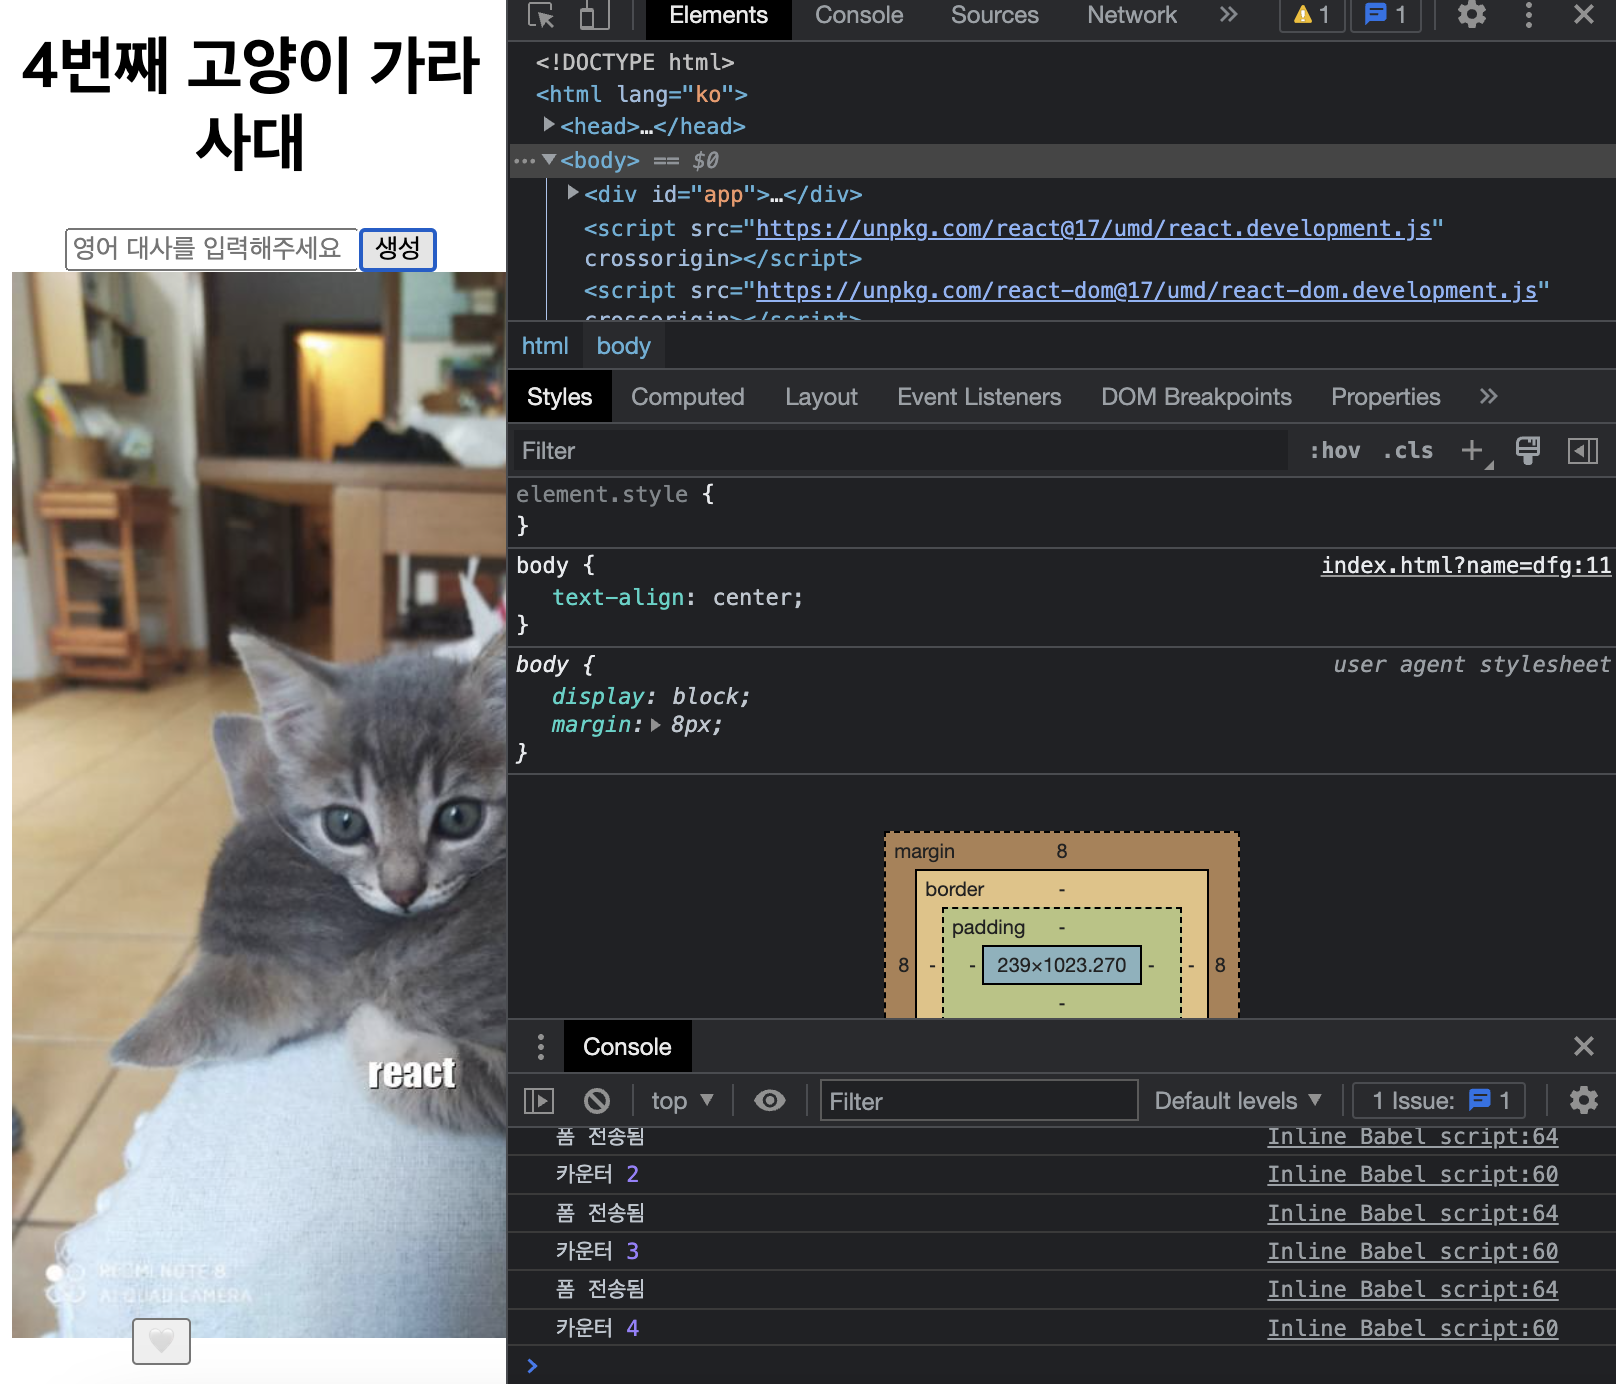Viewport: 1616px width, 1384px height.
Task: Open the Computed pane tab
Action: pyautogui.click(x=687, y=397)
